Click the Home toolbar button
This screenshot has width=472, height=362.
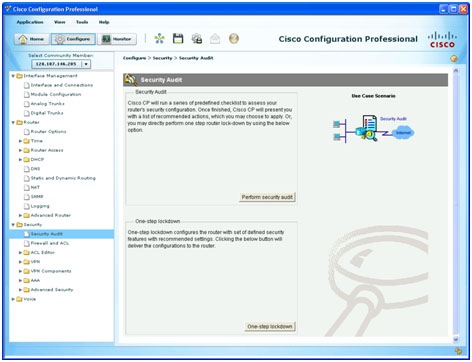(x=32, y=39)
